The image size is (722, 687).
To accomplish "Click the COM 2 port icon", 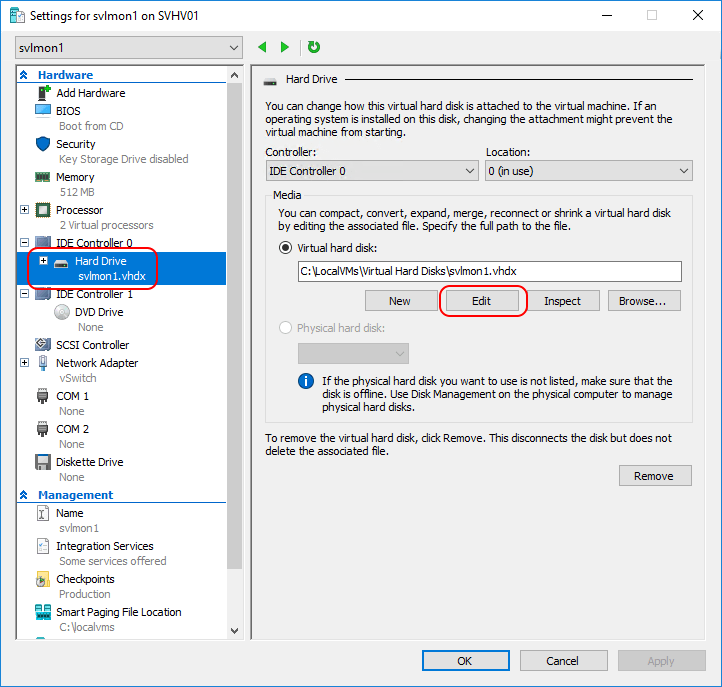I will 42,429.
